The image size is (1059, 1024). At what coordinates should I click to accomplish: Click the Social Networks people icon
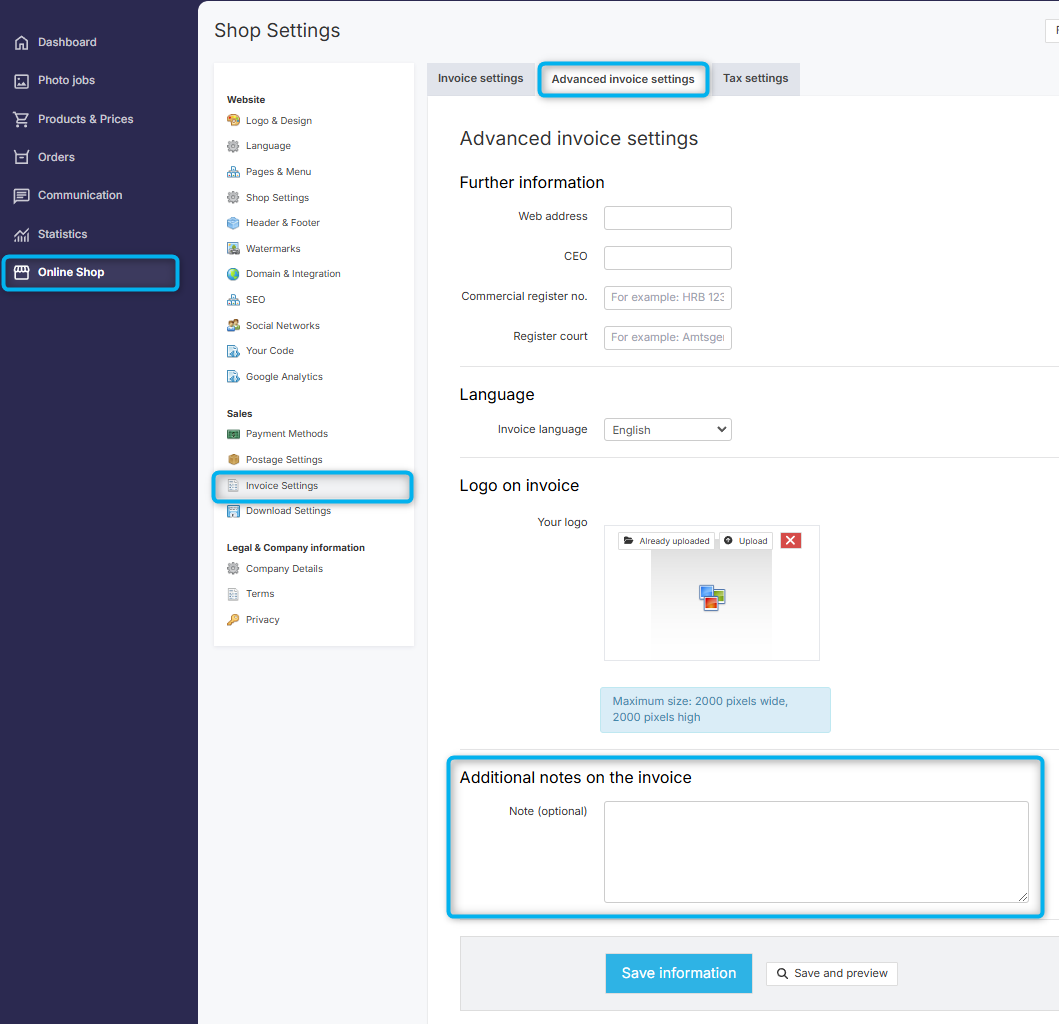click(x=233, y=325)
